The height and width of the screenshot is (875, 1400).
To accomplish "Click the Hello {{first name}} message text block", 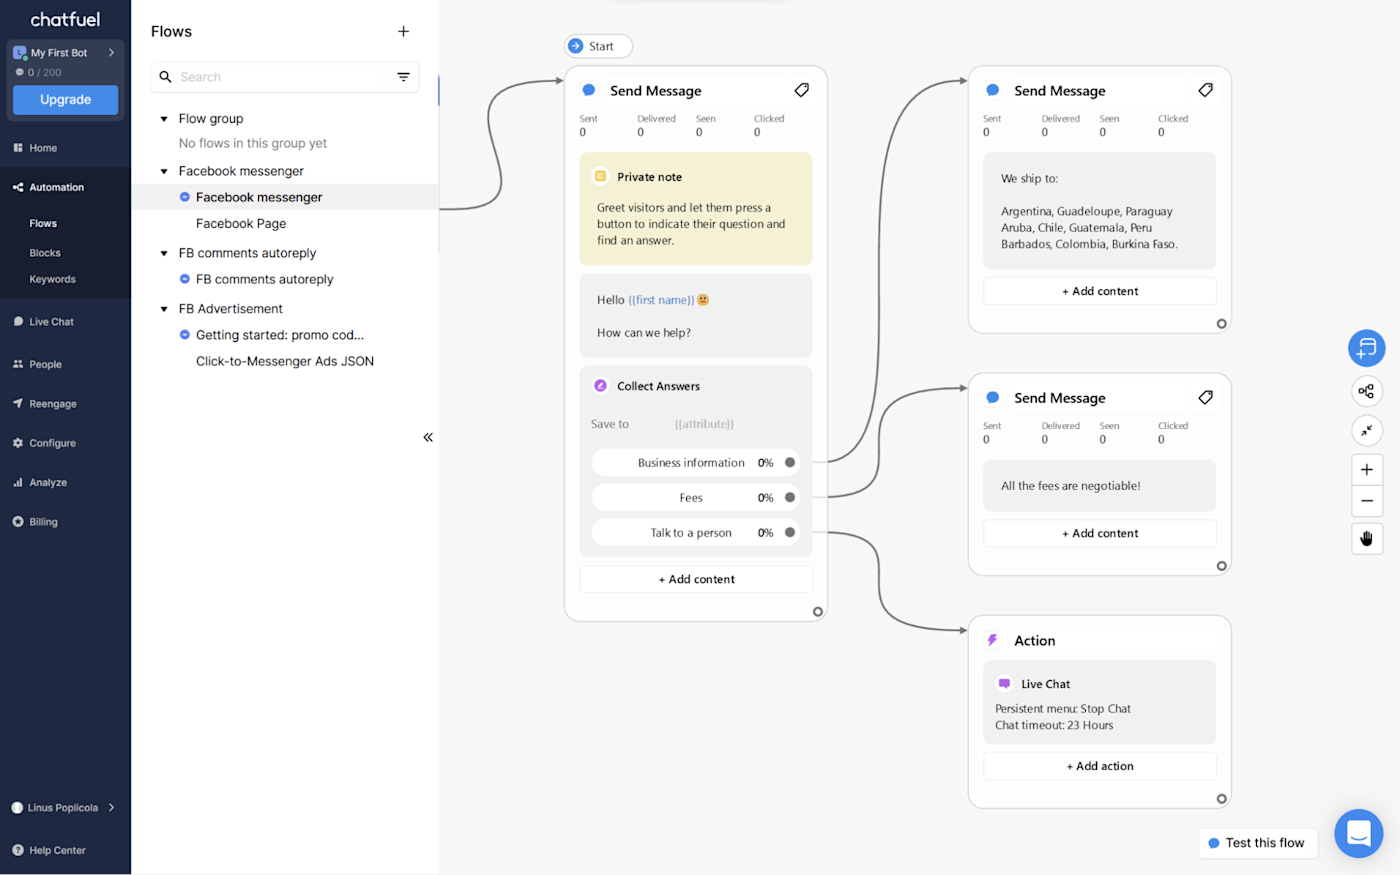I will click(x=696, y=316).
